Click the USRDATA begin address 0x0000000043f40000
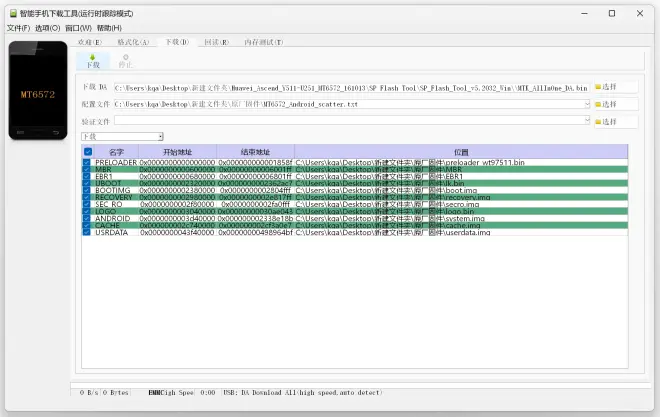The width and height of the screenshot is (660, 417). pos(177,232)
